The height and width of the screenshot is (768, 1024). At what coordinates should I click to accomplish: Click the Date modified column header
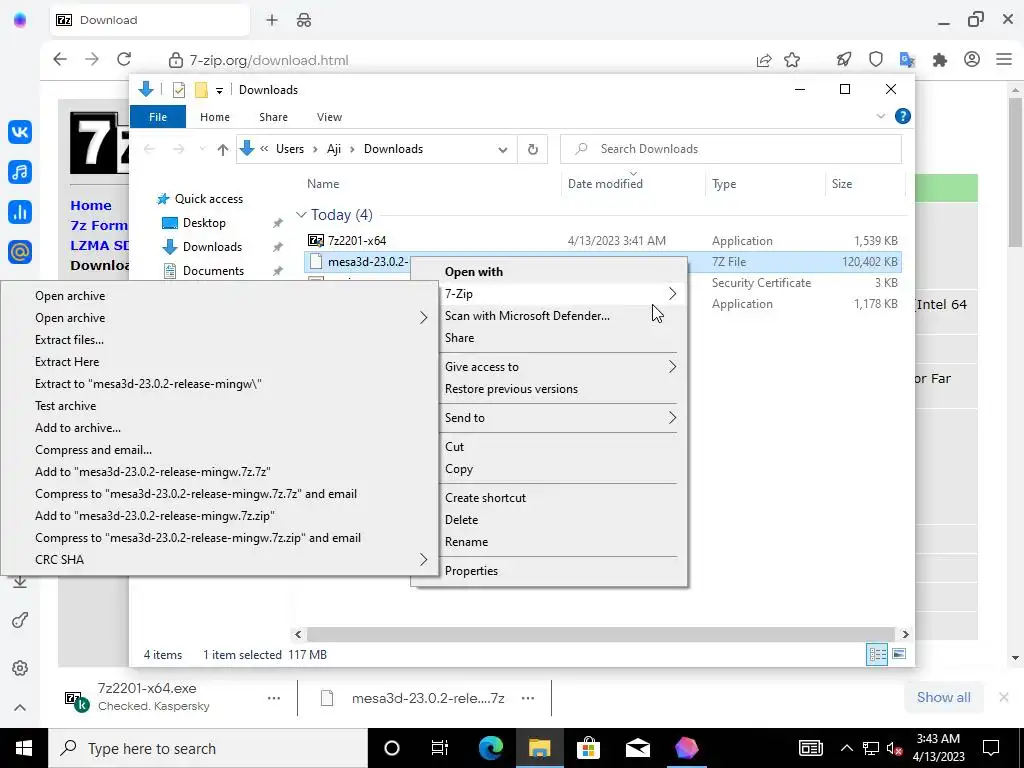click(605, 184)
